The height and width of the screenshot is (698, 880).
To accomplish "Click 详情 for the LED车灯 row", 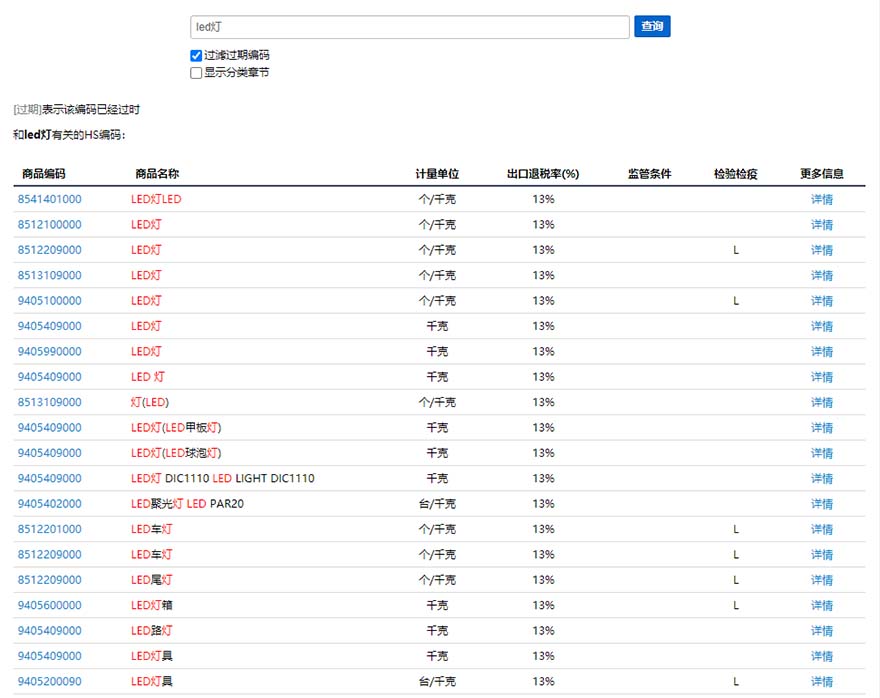I will pyautogui.click(x=821, y=529).
